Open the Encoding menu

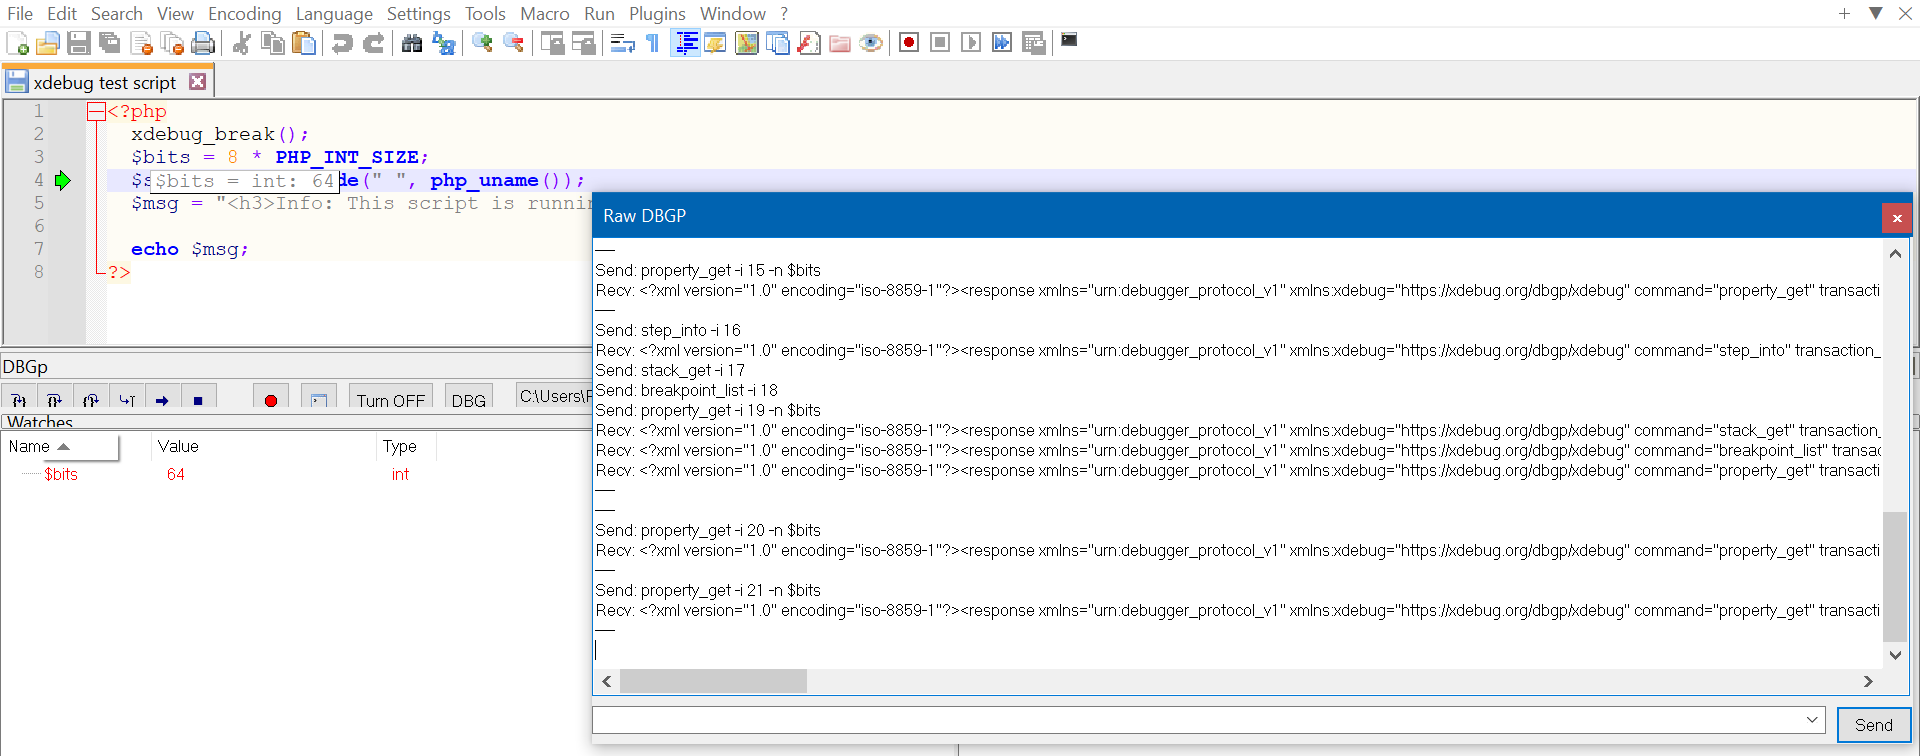coord(245,13)
